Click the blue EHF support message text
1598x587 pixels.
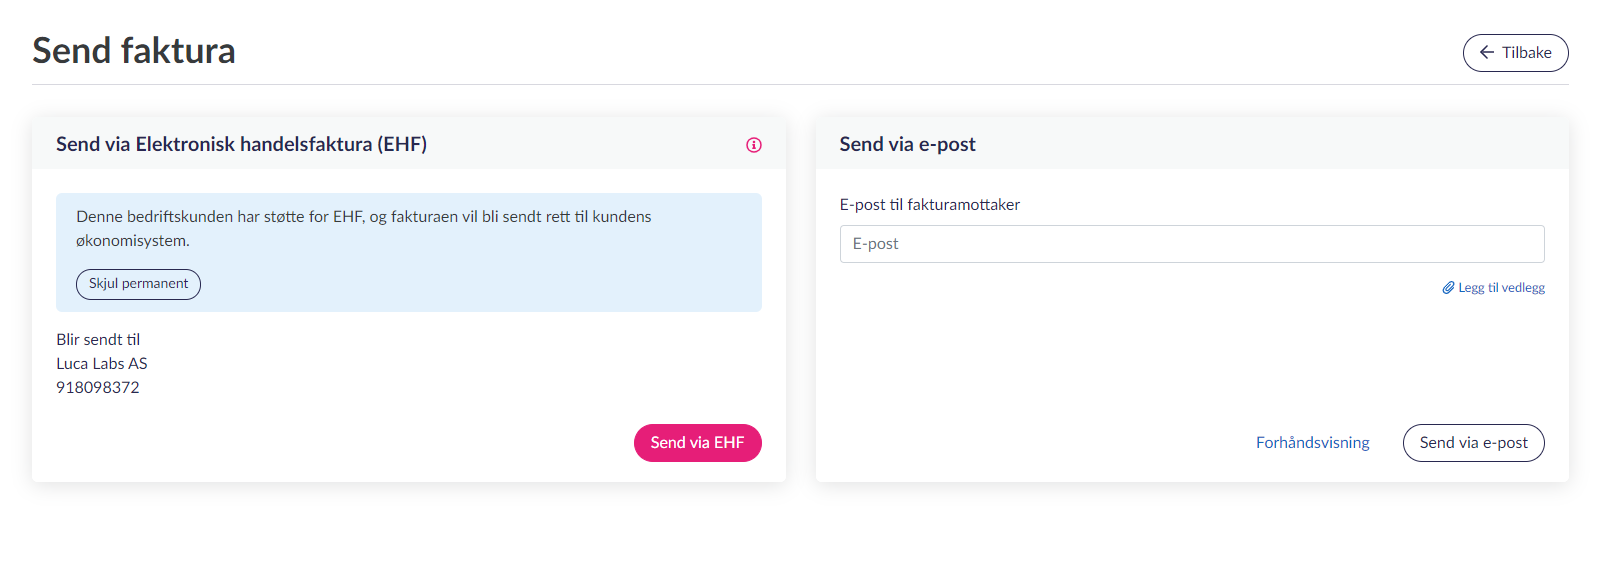point(363,217)
